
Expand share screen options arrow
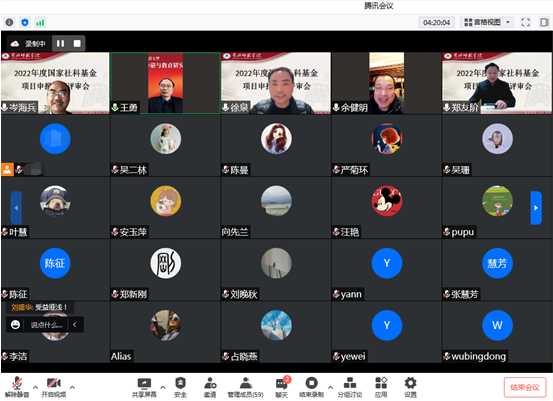pyautogui.click(x=163, y=387)
